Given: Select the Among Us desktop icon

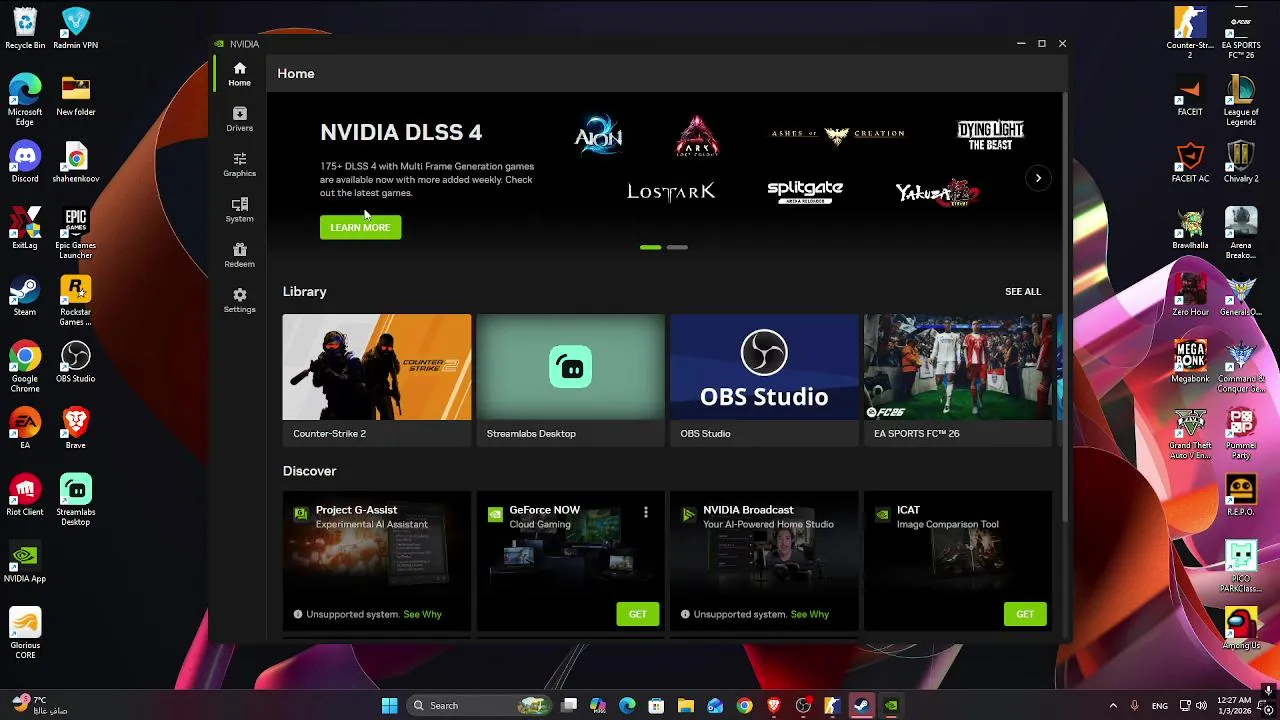Looking at the screenshot, I should tap(1241, 628).
